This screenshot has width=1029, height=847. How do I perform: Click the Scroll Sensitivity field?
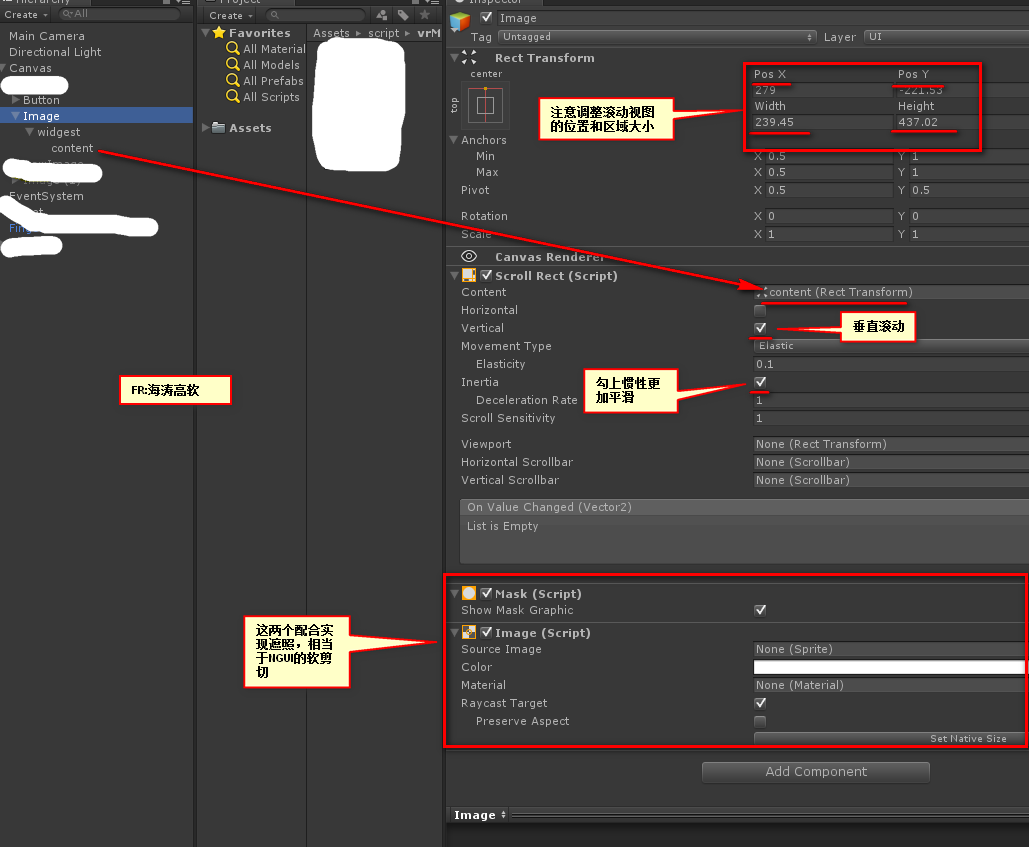tap(891, 418)
